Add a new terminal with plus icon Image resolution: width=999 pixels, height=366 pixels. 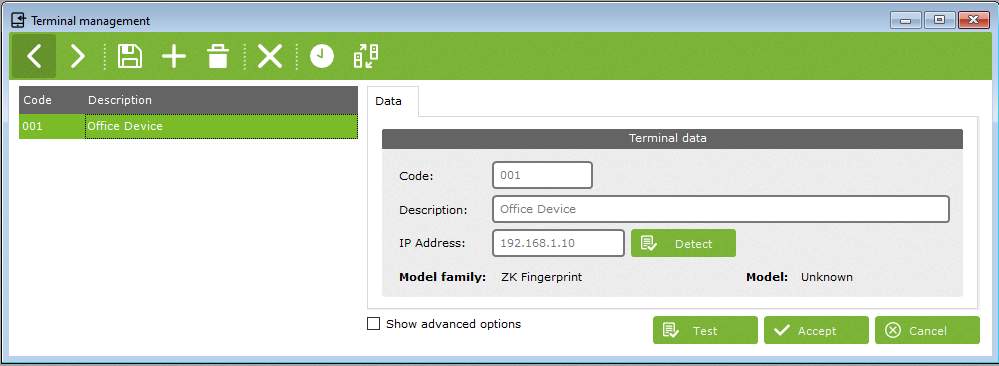tap(173, 56)
